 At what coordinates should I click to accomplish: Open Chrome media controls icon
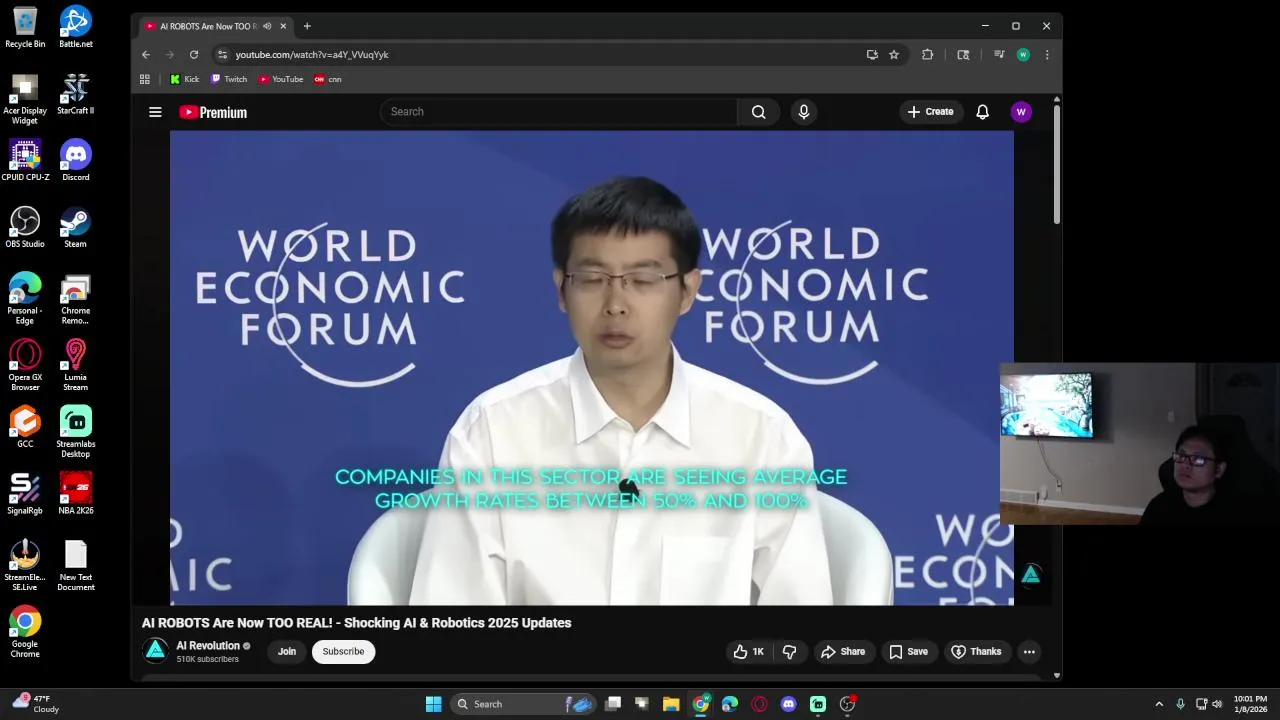point(998,55)
